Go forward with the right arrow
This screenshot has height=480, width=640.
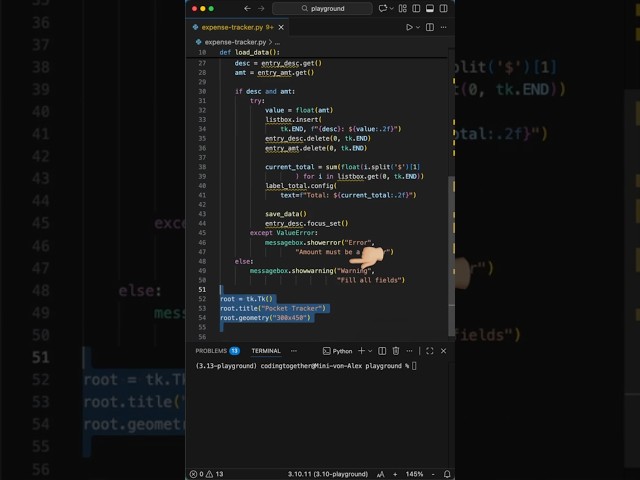(261, 8)
